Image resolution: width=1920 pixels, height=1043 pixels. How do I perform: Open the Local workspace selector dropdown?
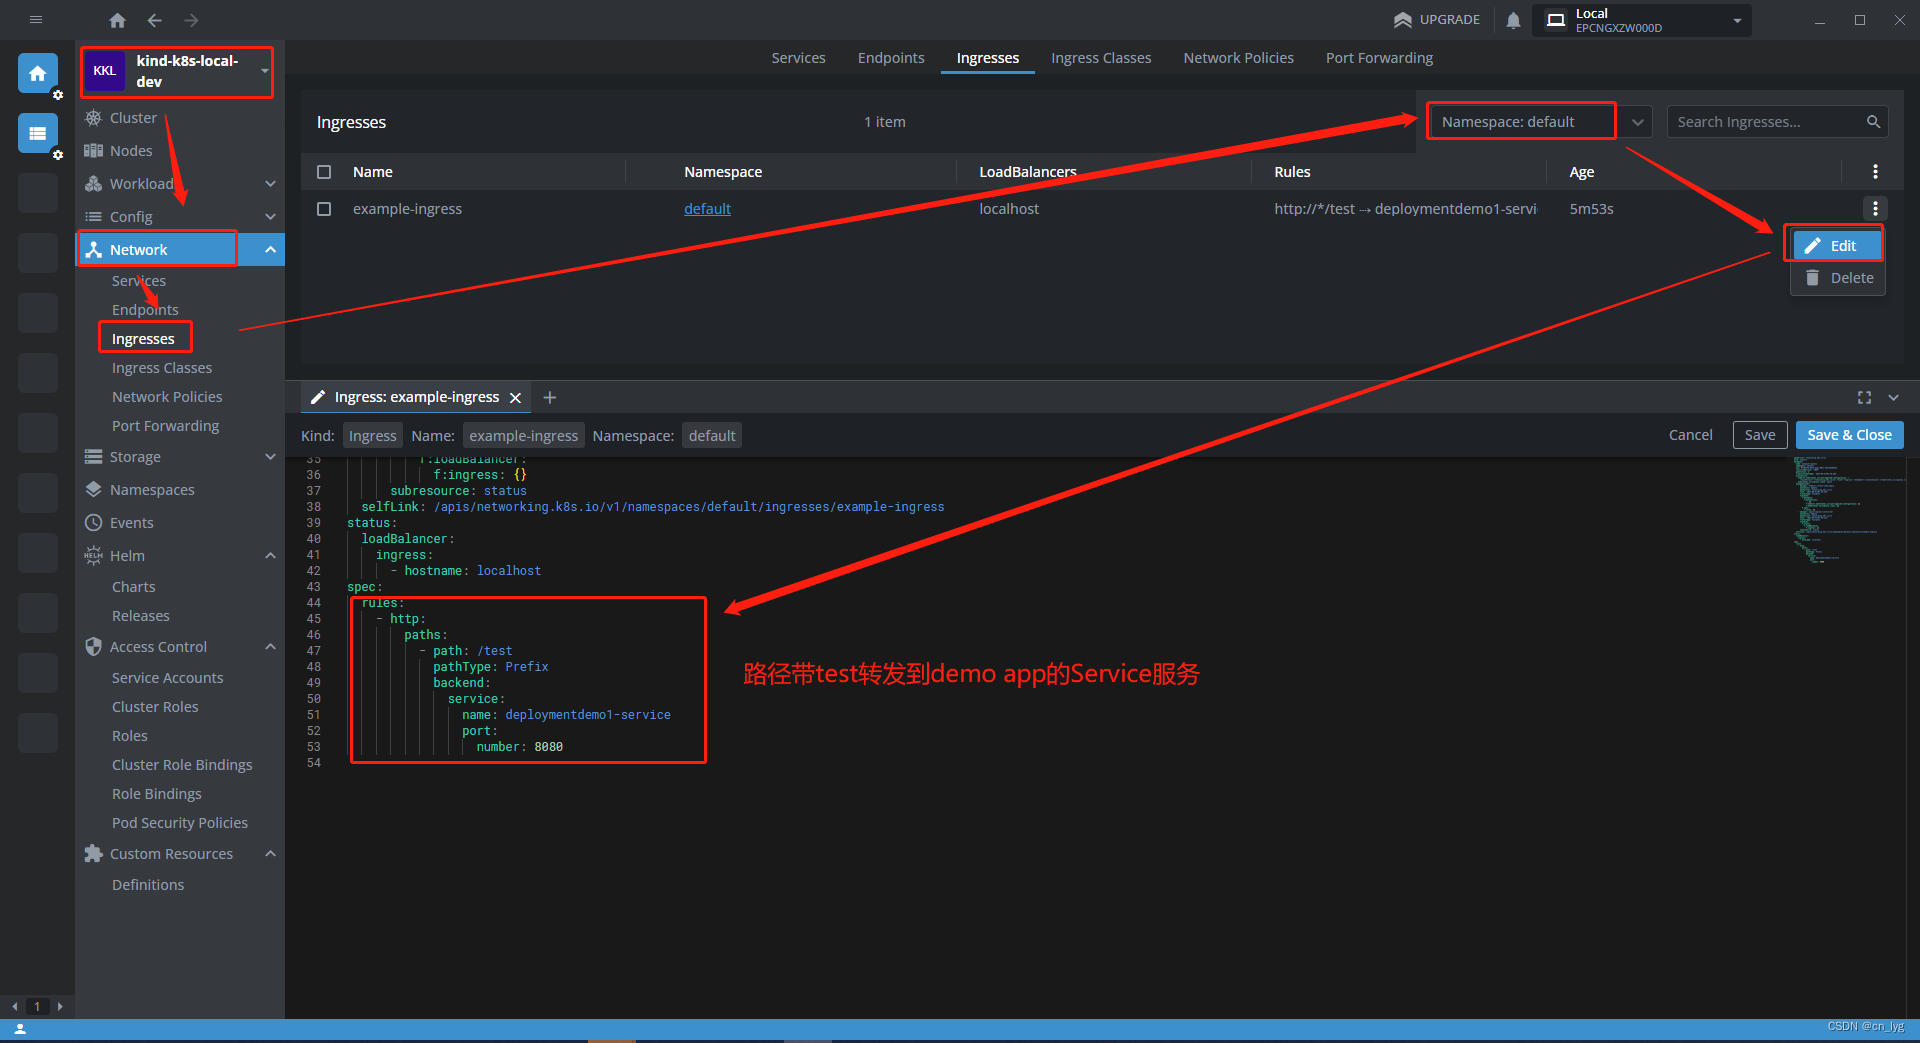pyautogui.click(x=1644, y=20)
